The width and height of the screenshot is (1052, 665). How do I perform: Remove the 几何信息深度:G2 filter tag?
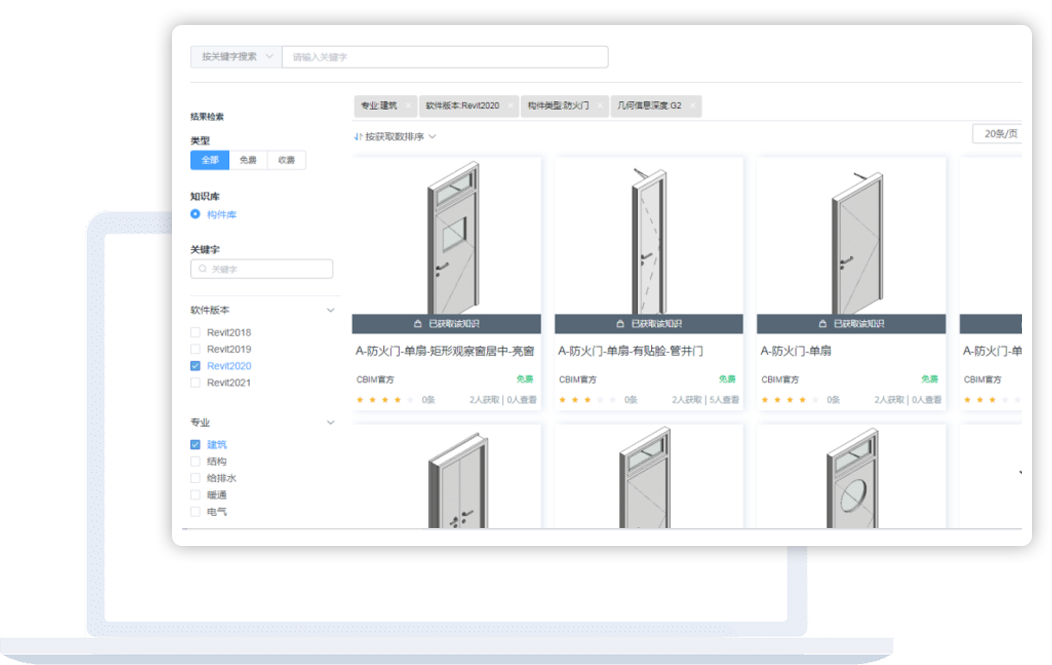point(692,105)
